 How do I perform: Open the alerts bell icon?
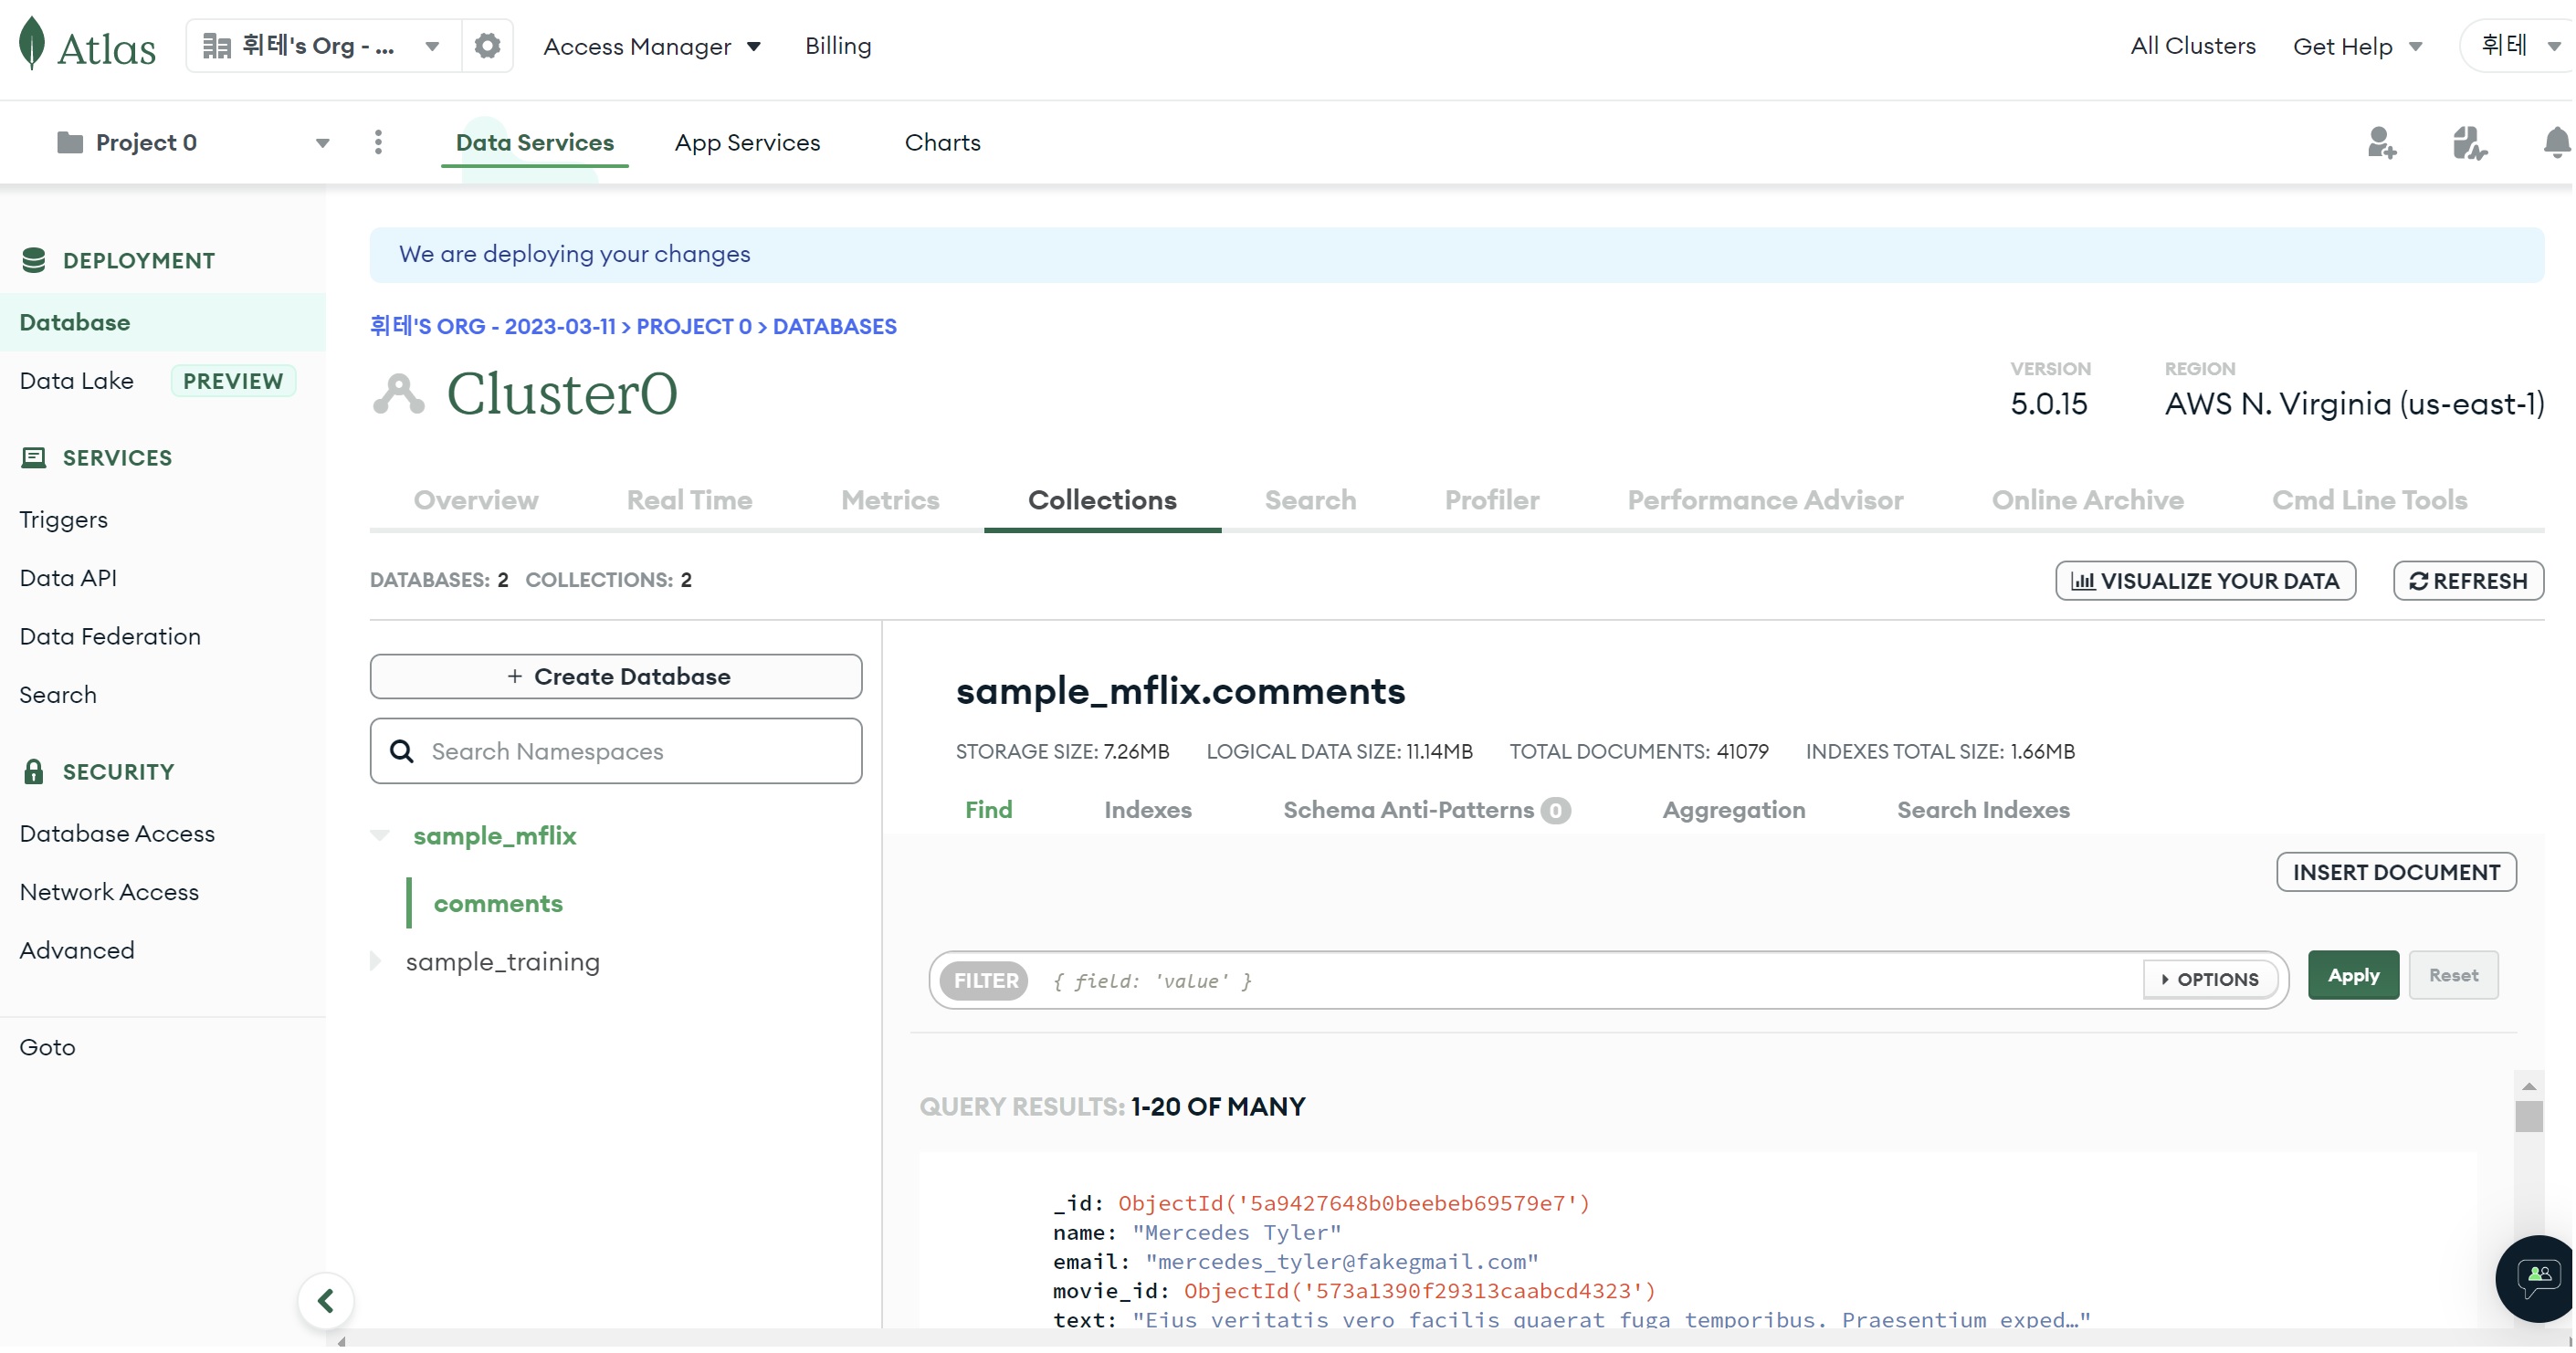tap(2556, 143)
